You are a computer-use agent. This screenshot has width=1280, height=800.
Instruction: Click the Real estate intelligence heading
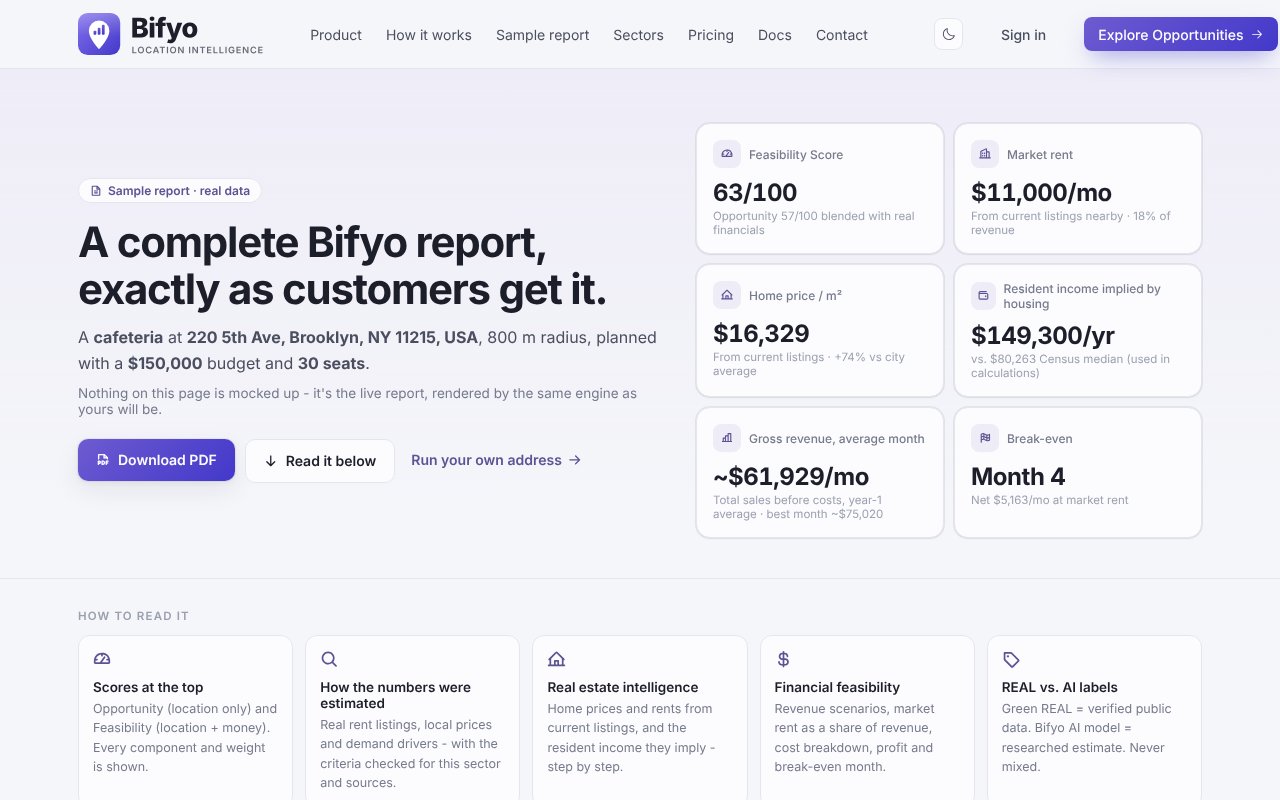(x=623, y=687)
